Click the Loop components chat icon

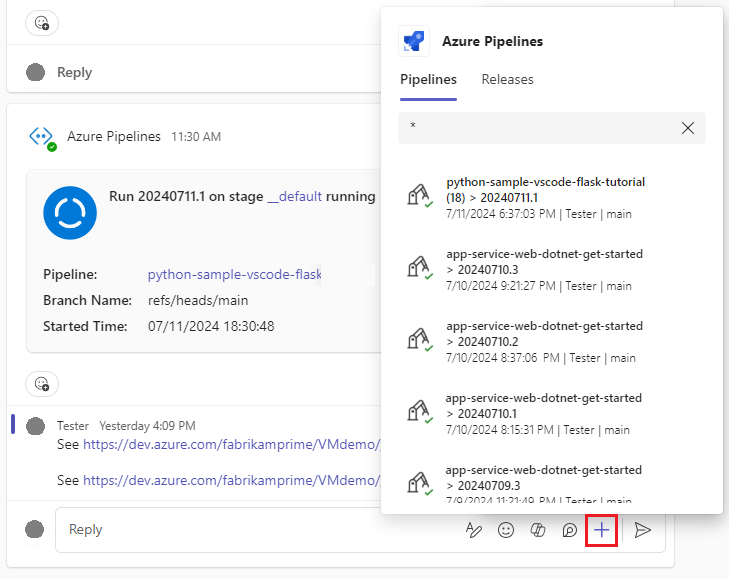(569, 530)
